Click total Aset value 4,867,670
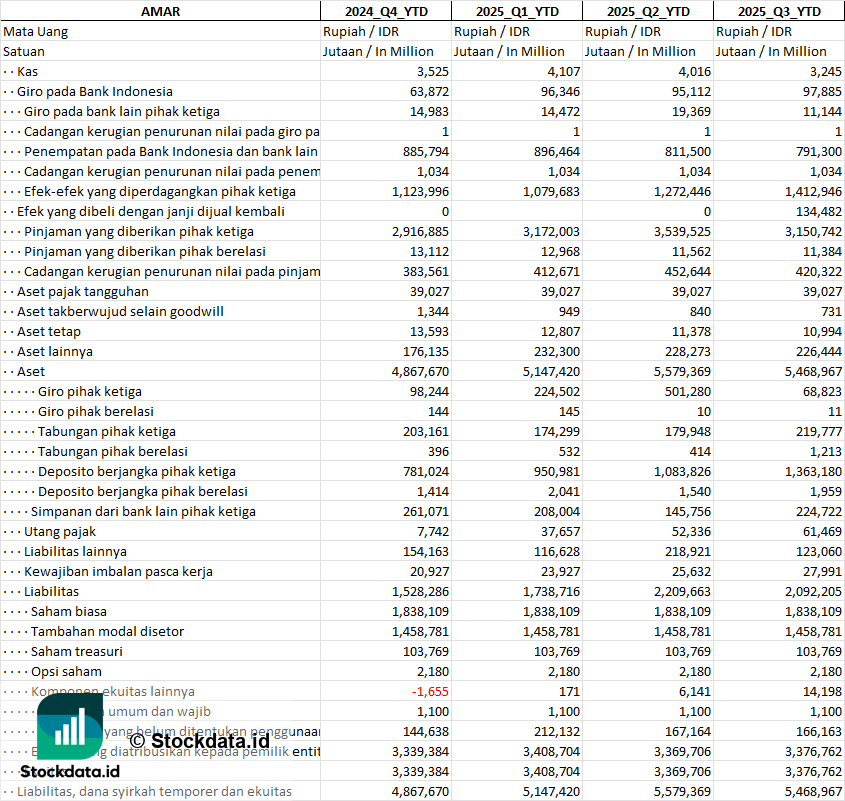 [420, 371]
